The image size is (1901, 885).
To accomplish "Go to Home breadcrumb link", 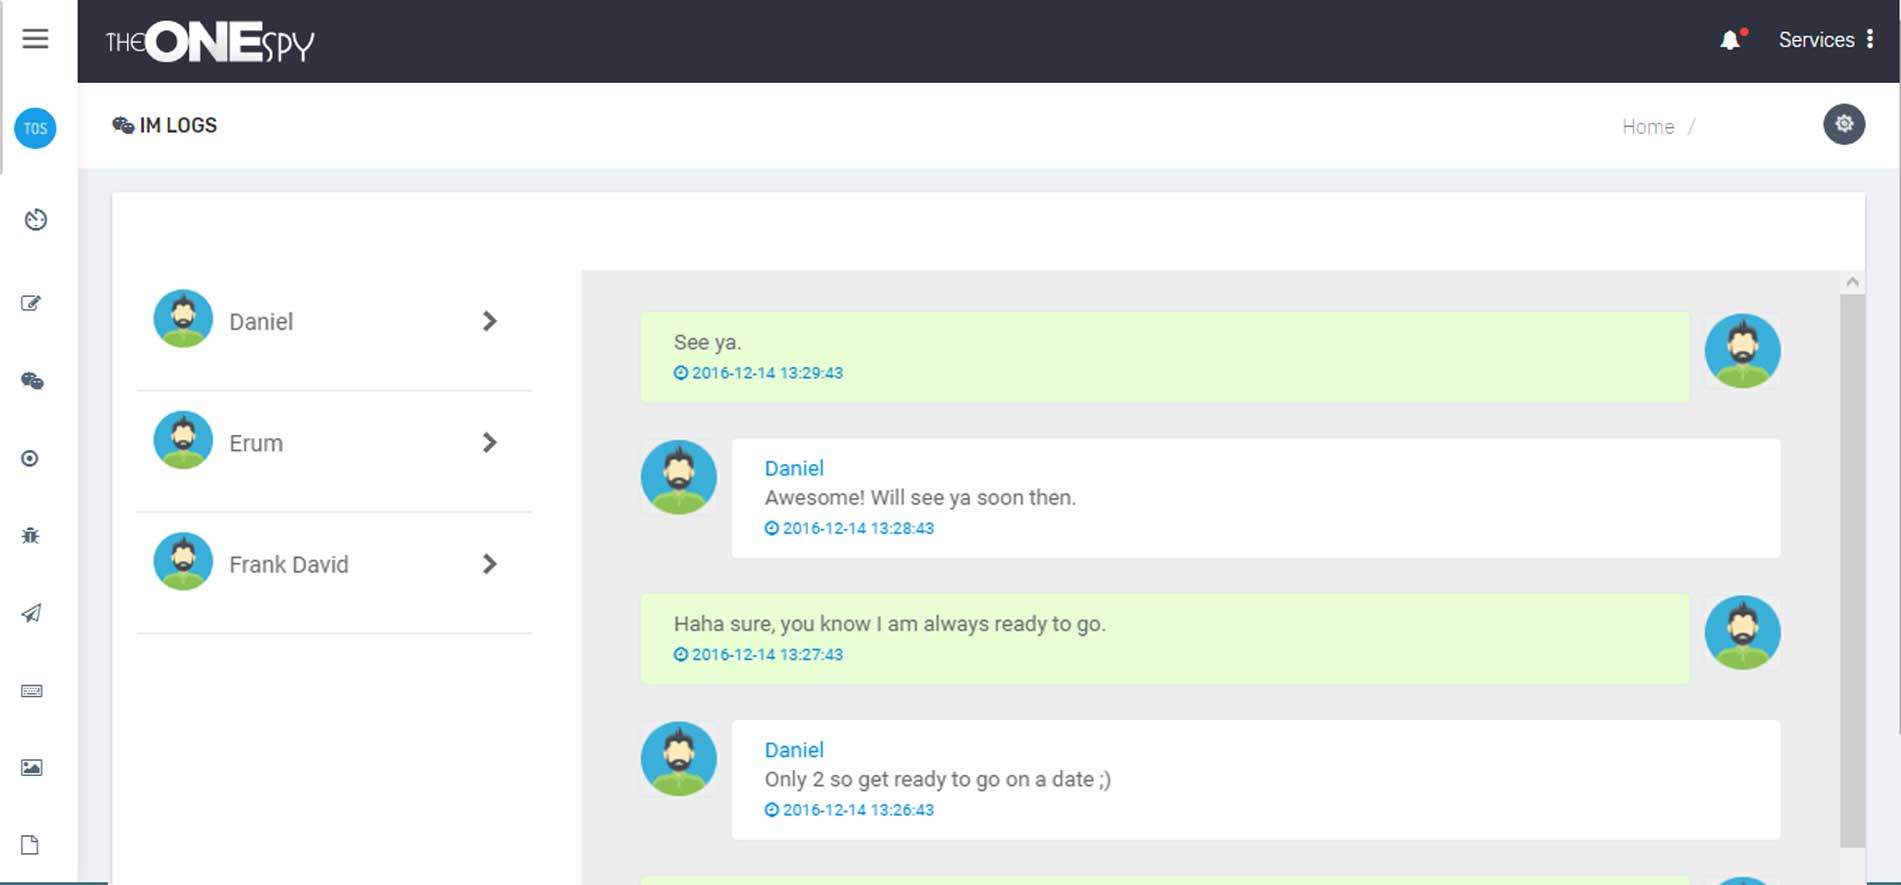I will [x=1647, y=127].
